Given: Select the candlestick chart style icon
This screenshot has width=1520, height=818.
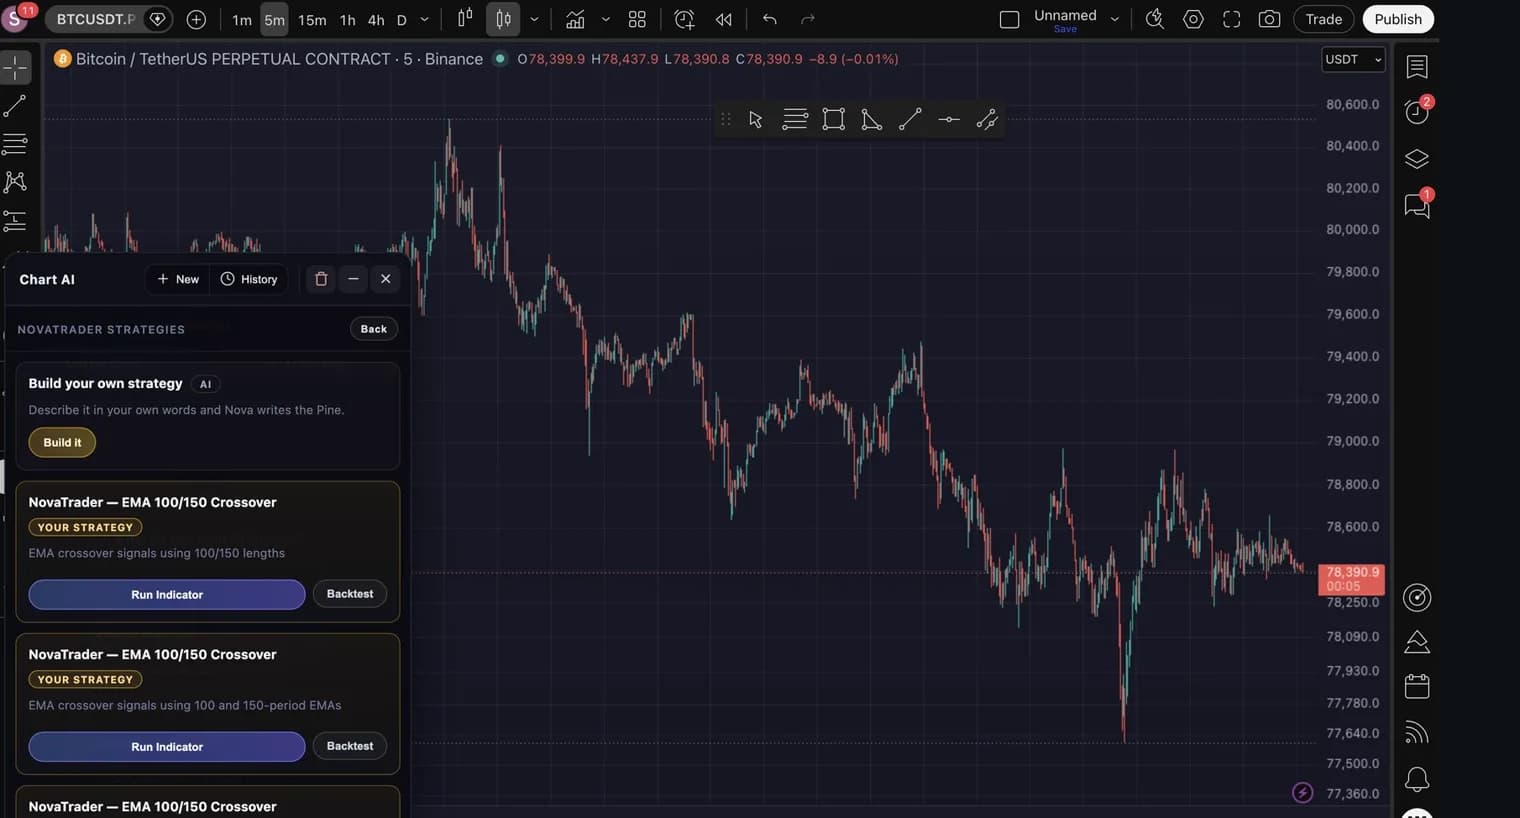Looking at the screenshot, I should coord(503,19).
